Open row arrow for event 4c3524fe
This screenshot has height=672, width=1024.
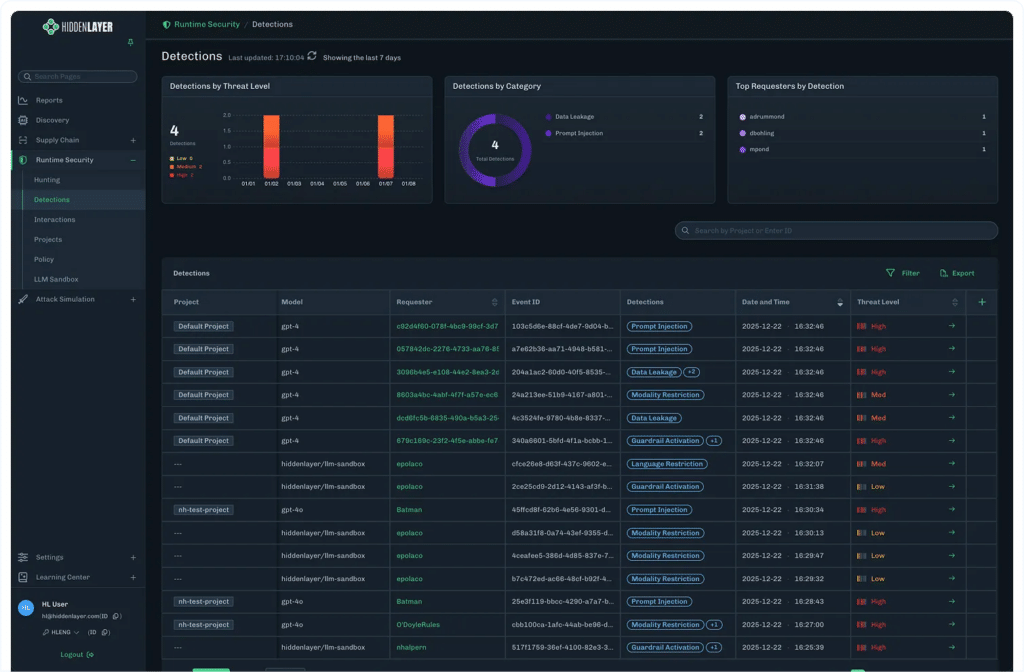pos(952,417)
